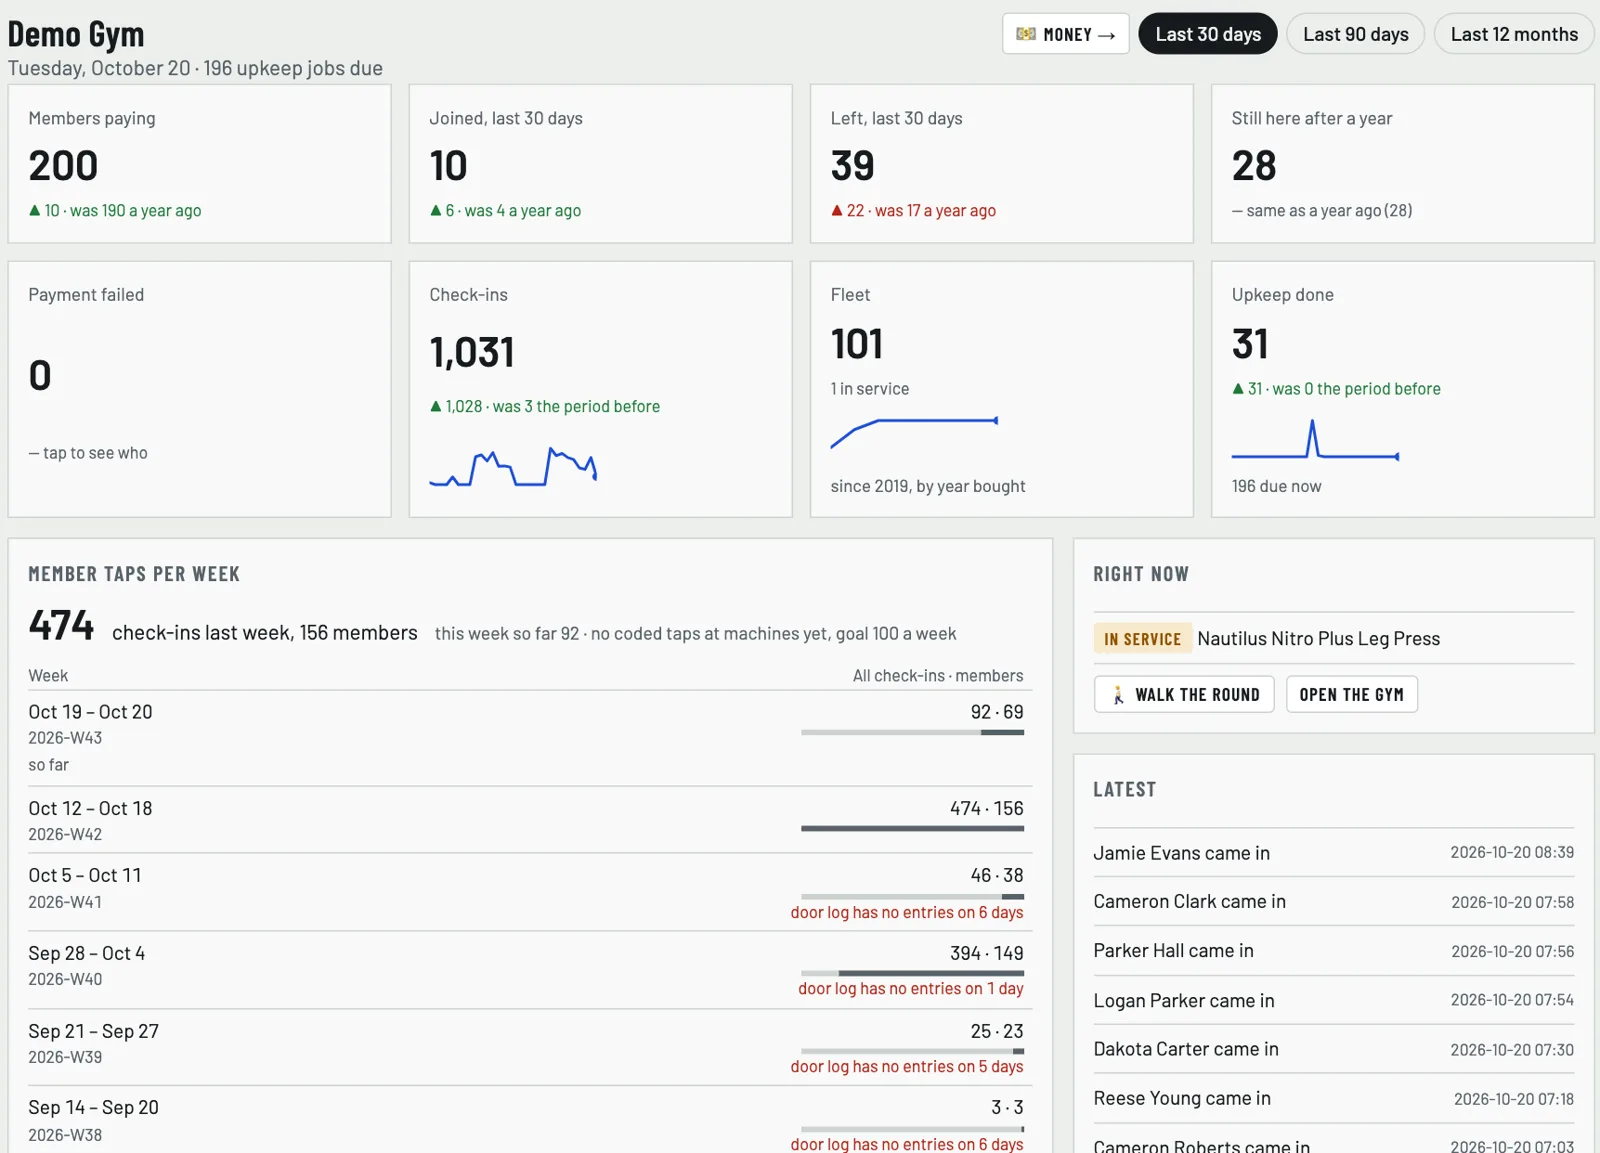
Task: Open the Fleet card
Action: [x=1002, y=389]
